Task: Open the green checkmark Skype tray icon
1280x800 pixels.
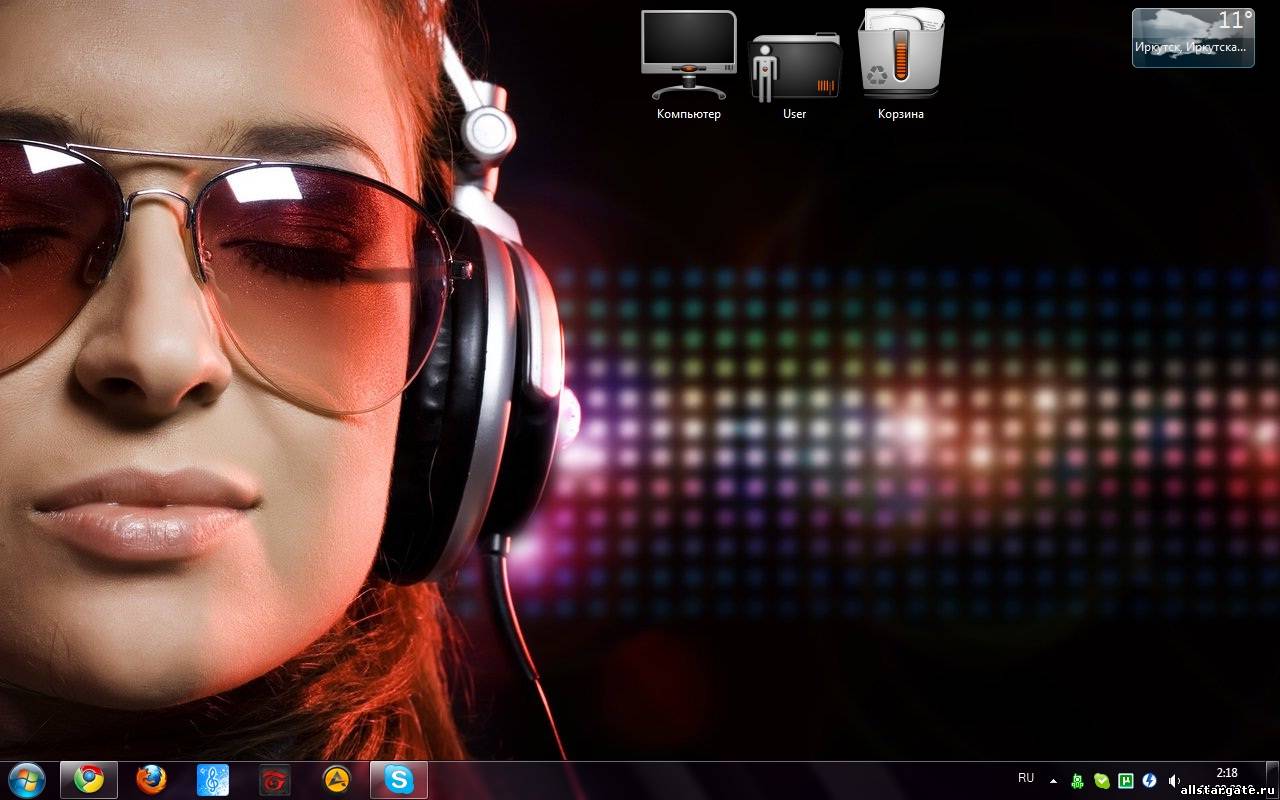Action: [1102, 780]
